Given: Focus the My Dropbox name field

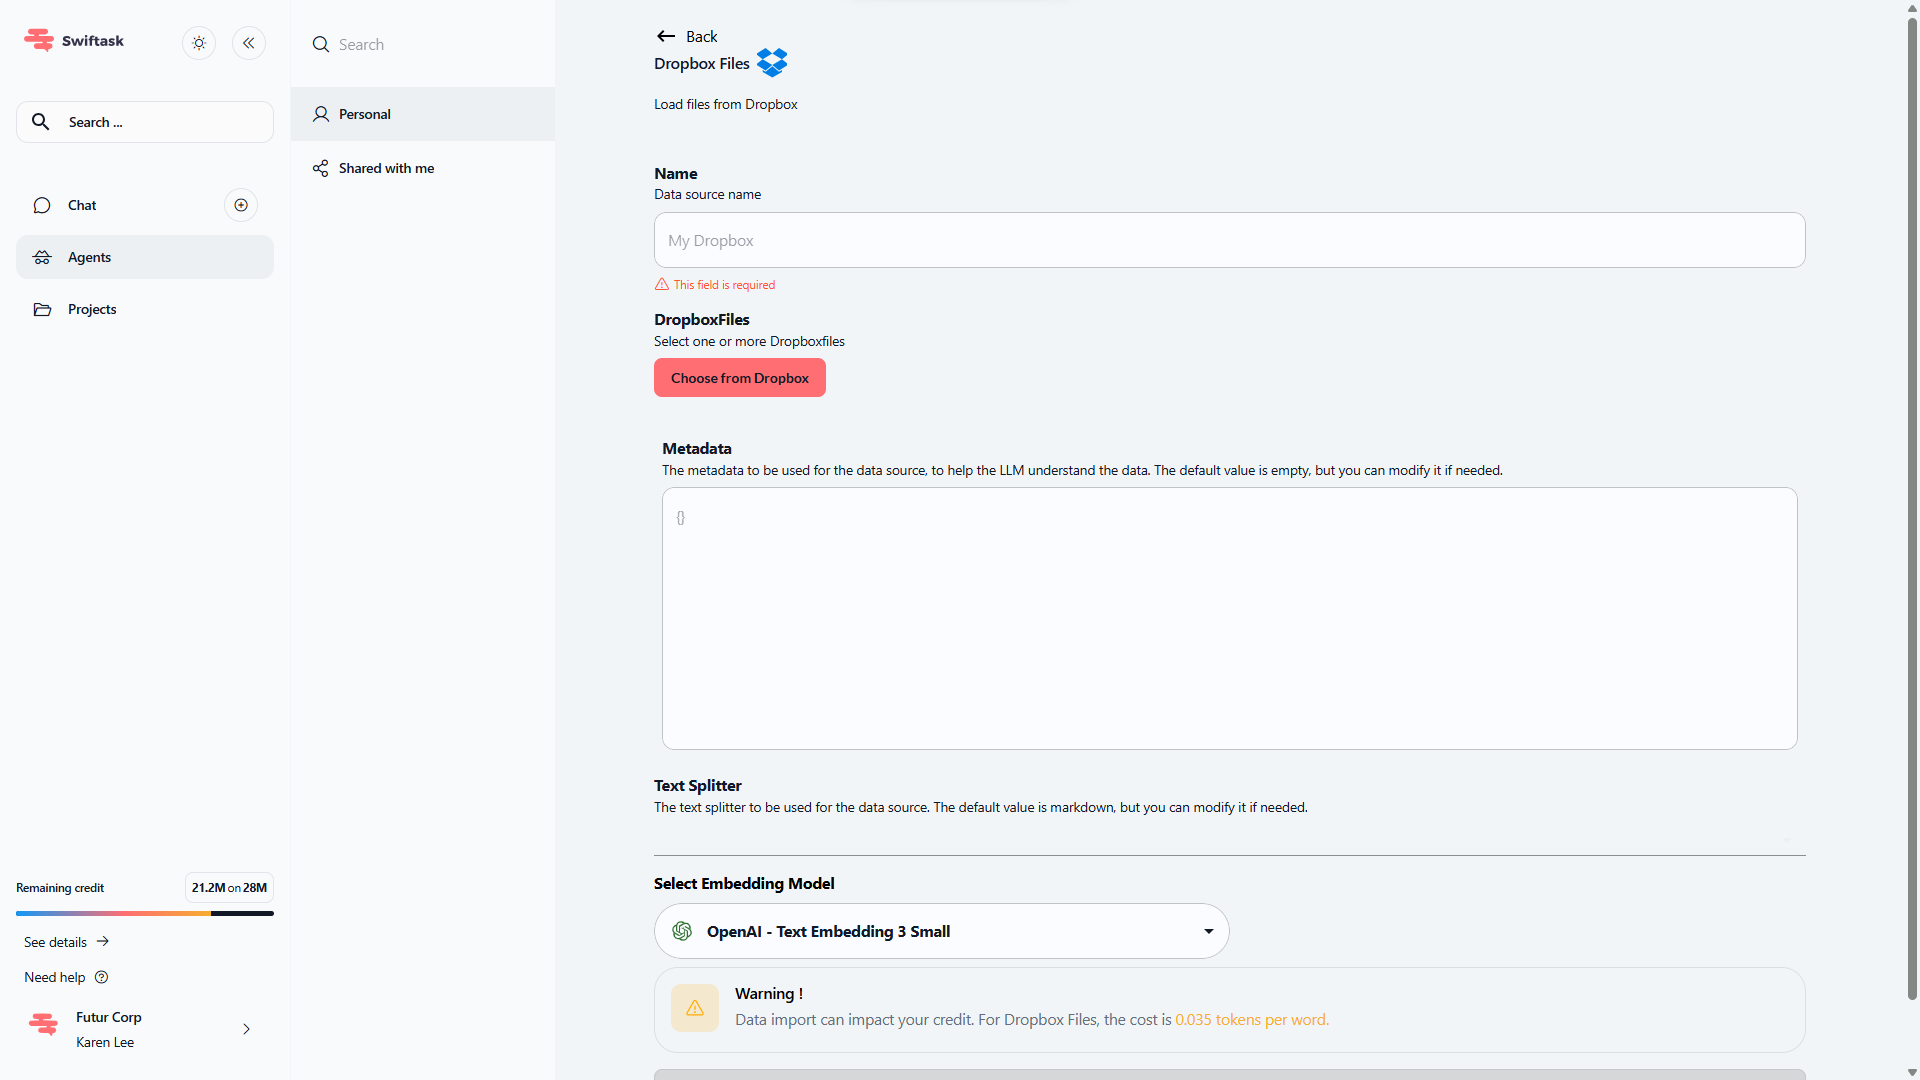Looking at the screenshot, I should tap(1229, 240).
